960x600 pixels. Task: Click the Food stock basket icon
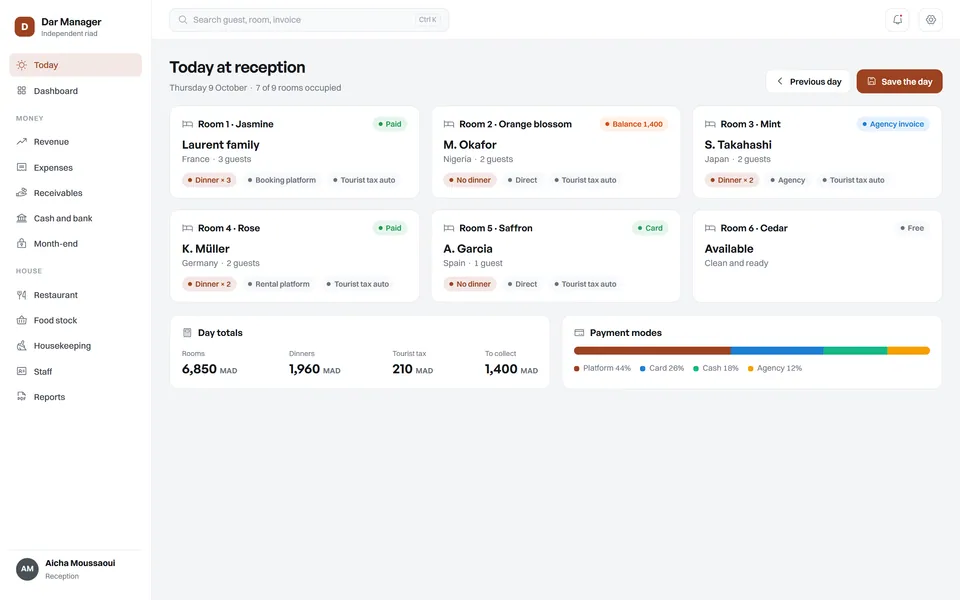[21, 320]
